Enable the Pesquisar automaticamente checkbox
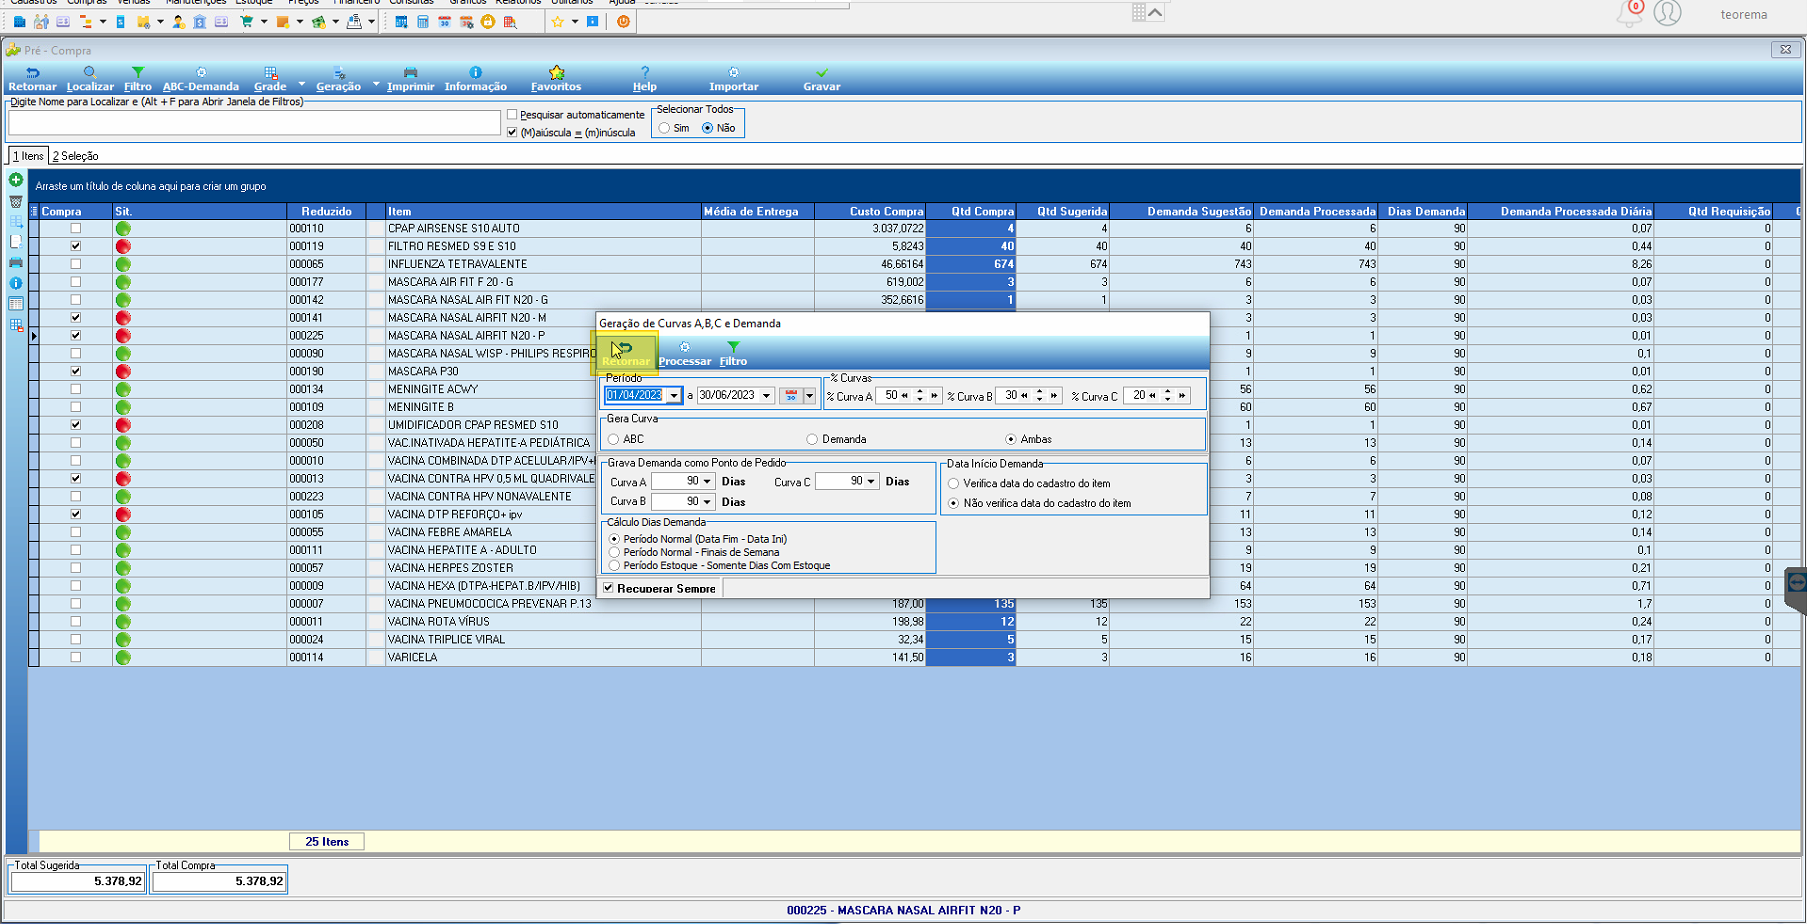This screenshot has height=924, width=1807. point(512,115)
